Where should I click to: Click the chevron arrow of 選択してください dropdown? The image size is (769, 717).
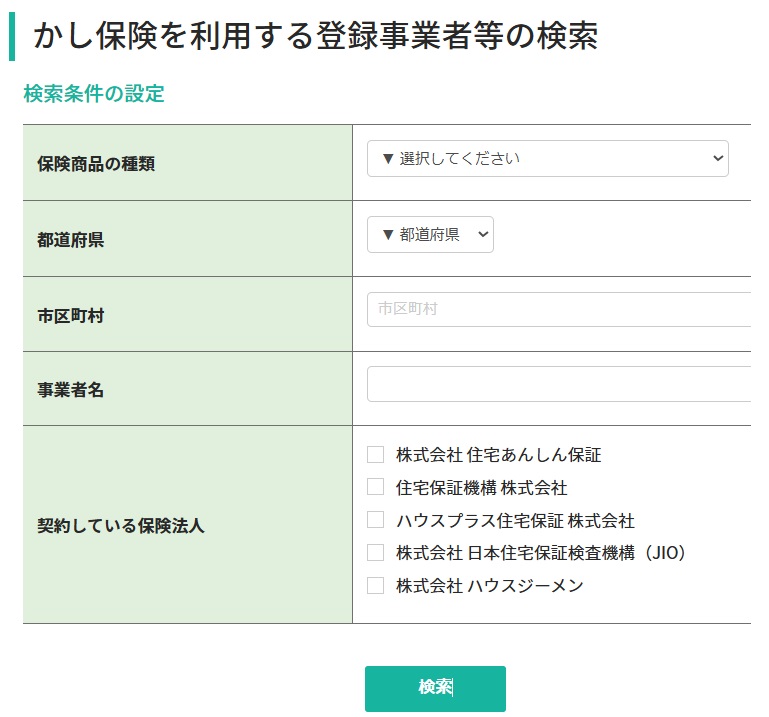[716, 159]
